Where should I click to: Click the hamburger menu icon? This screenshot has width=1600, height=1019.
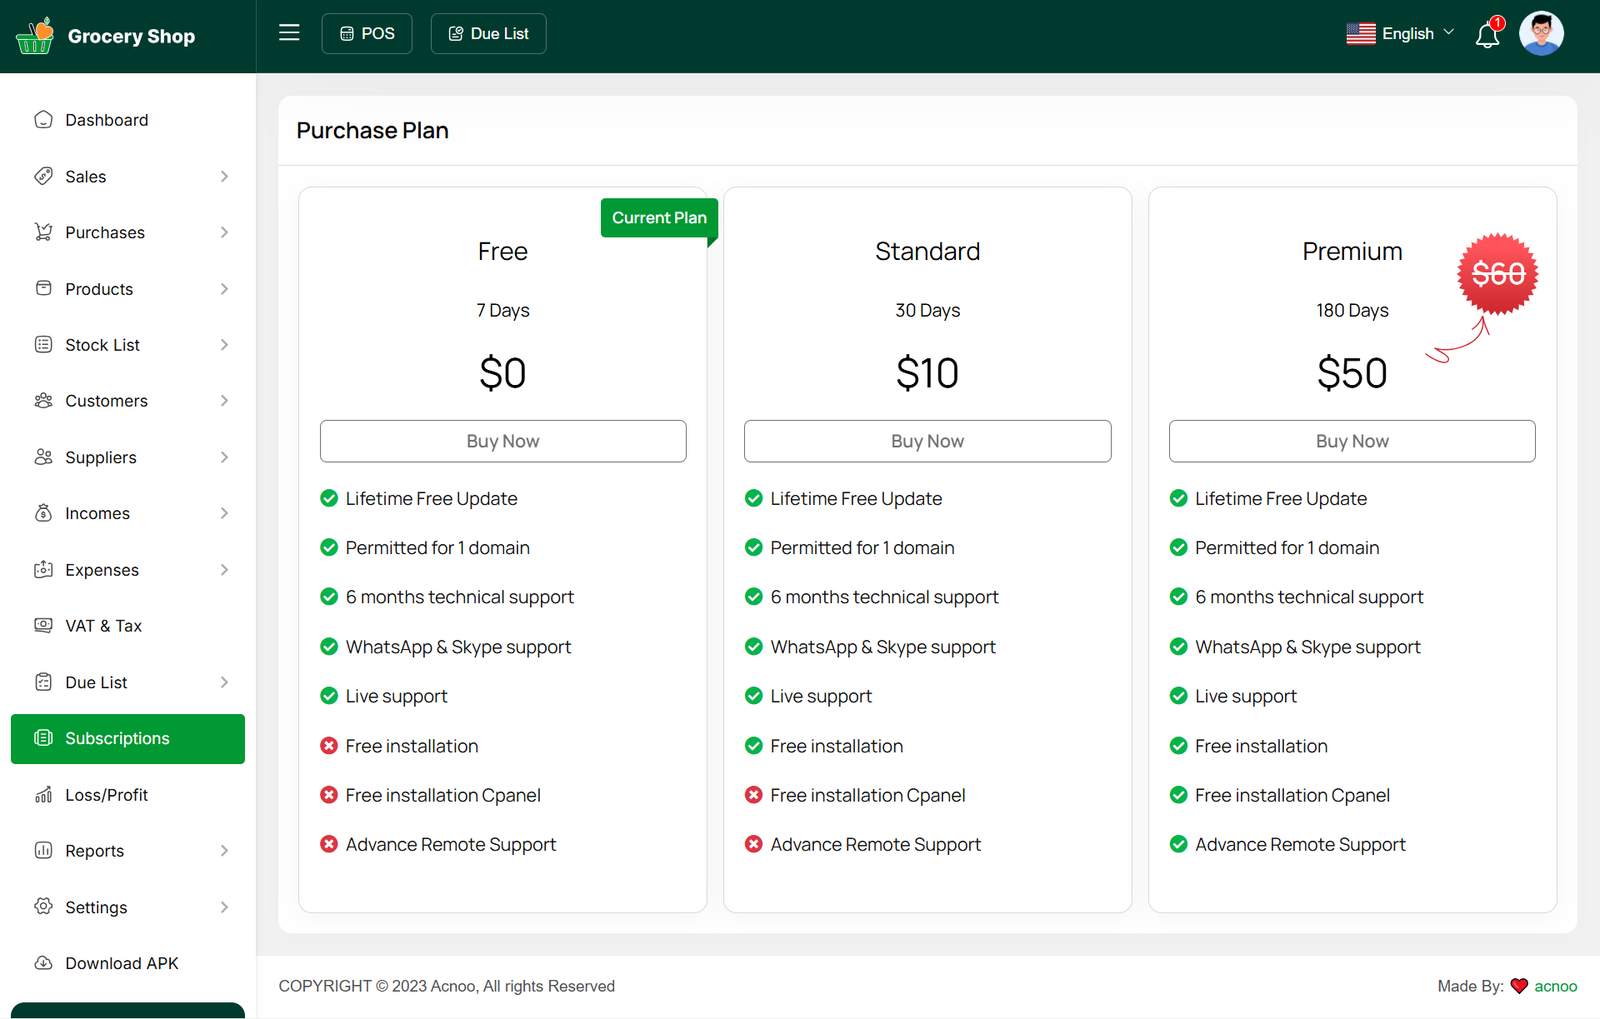289,33
